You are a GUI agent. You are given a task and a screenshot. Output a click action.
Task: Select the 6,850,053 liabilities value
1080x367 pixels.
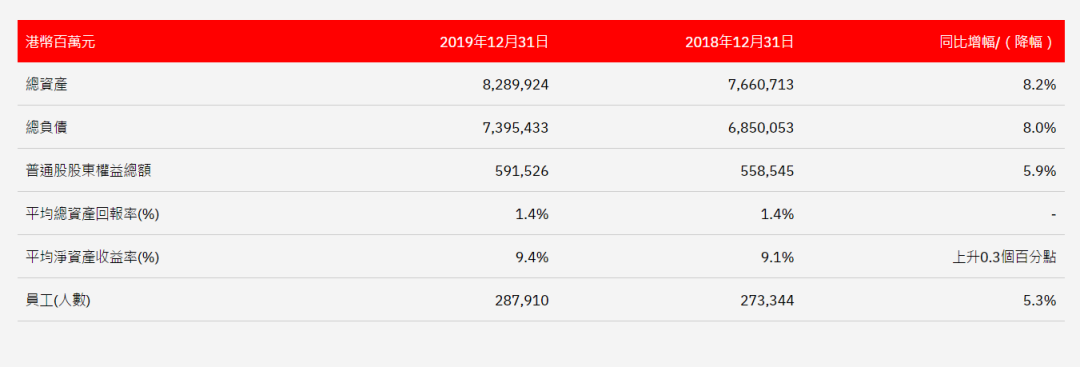pyautogui.click(x=760, y=127)
